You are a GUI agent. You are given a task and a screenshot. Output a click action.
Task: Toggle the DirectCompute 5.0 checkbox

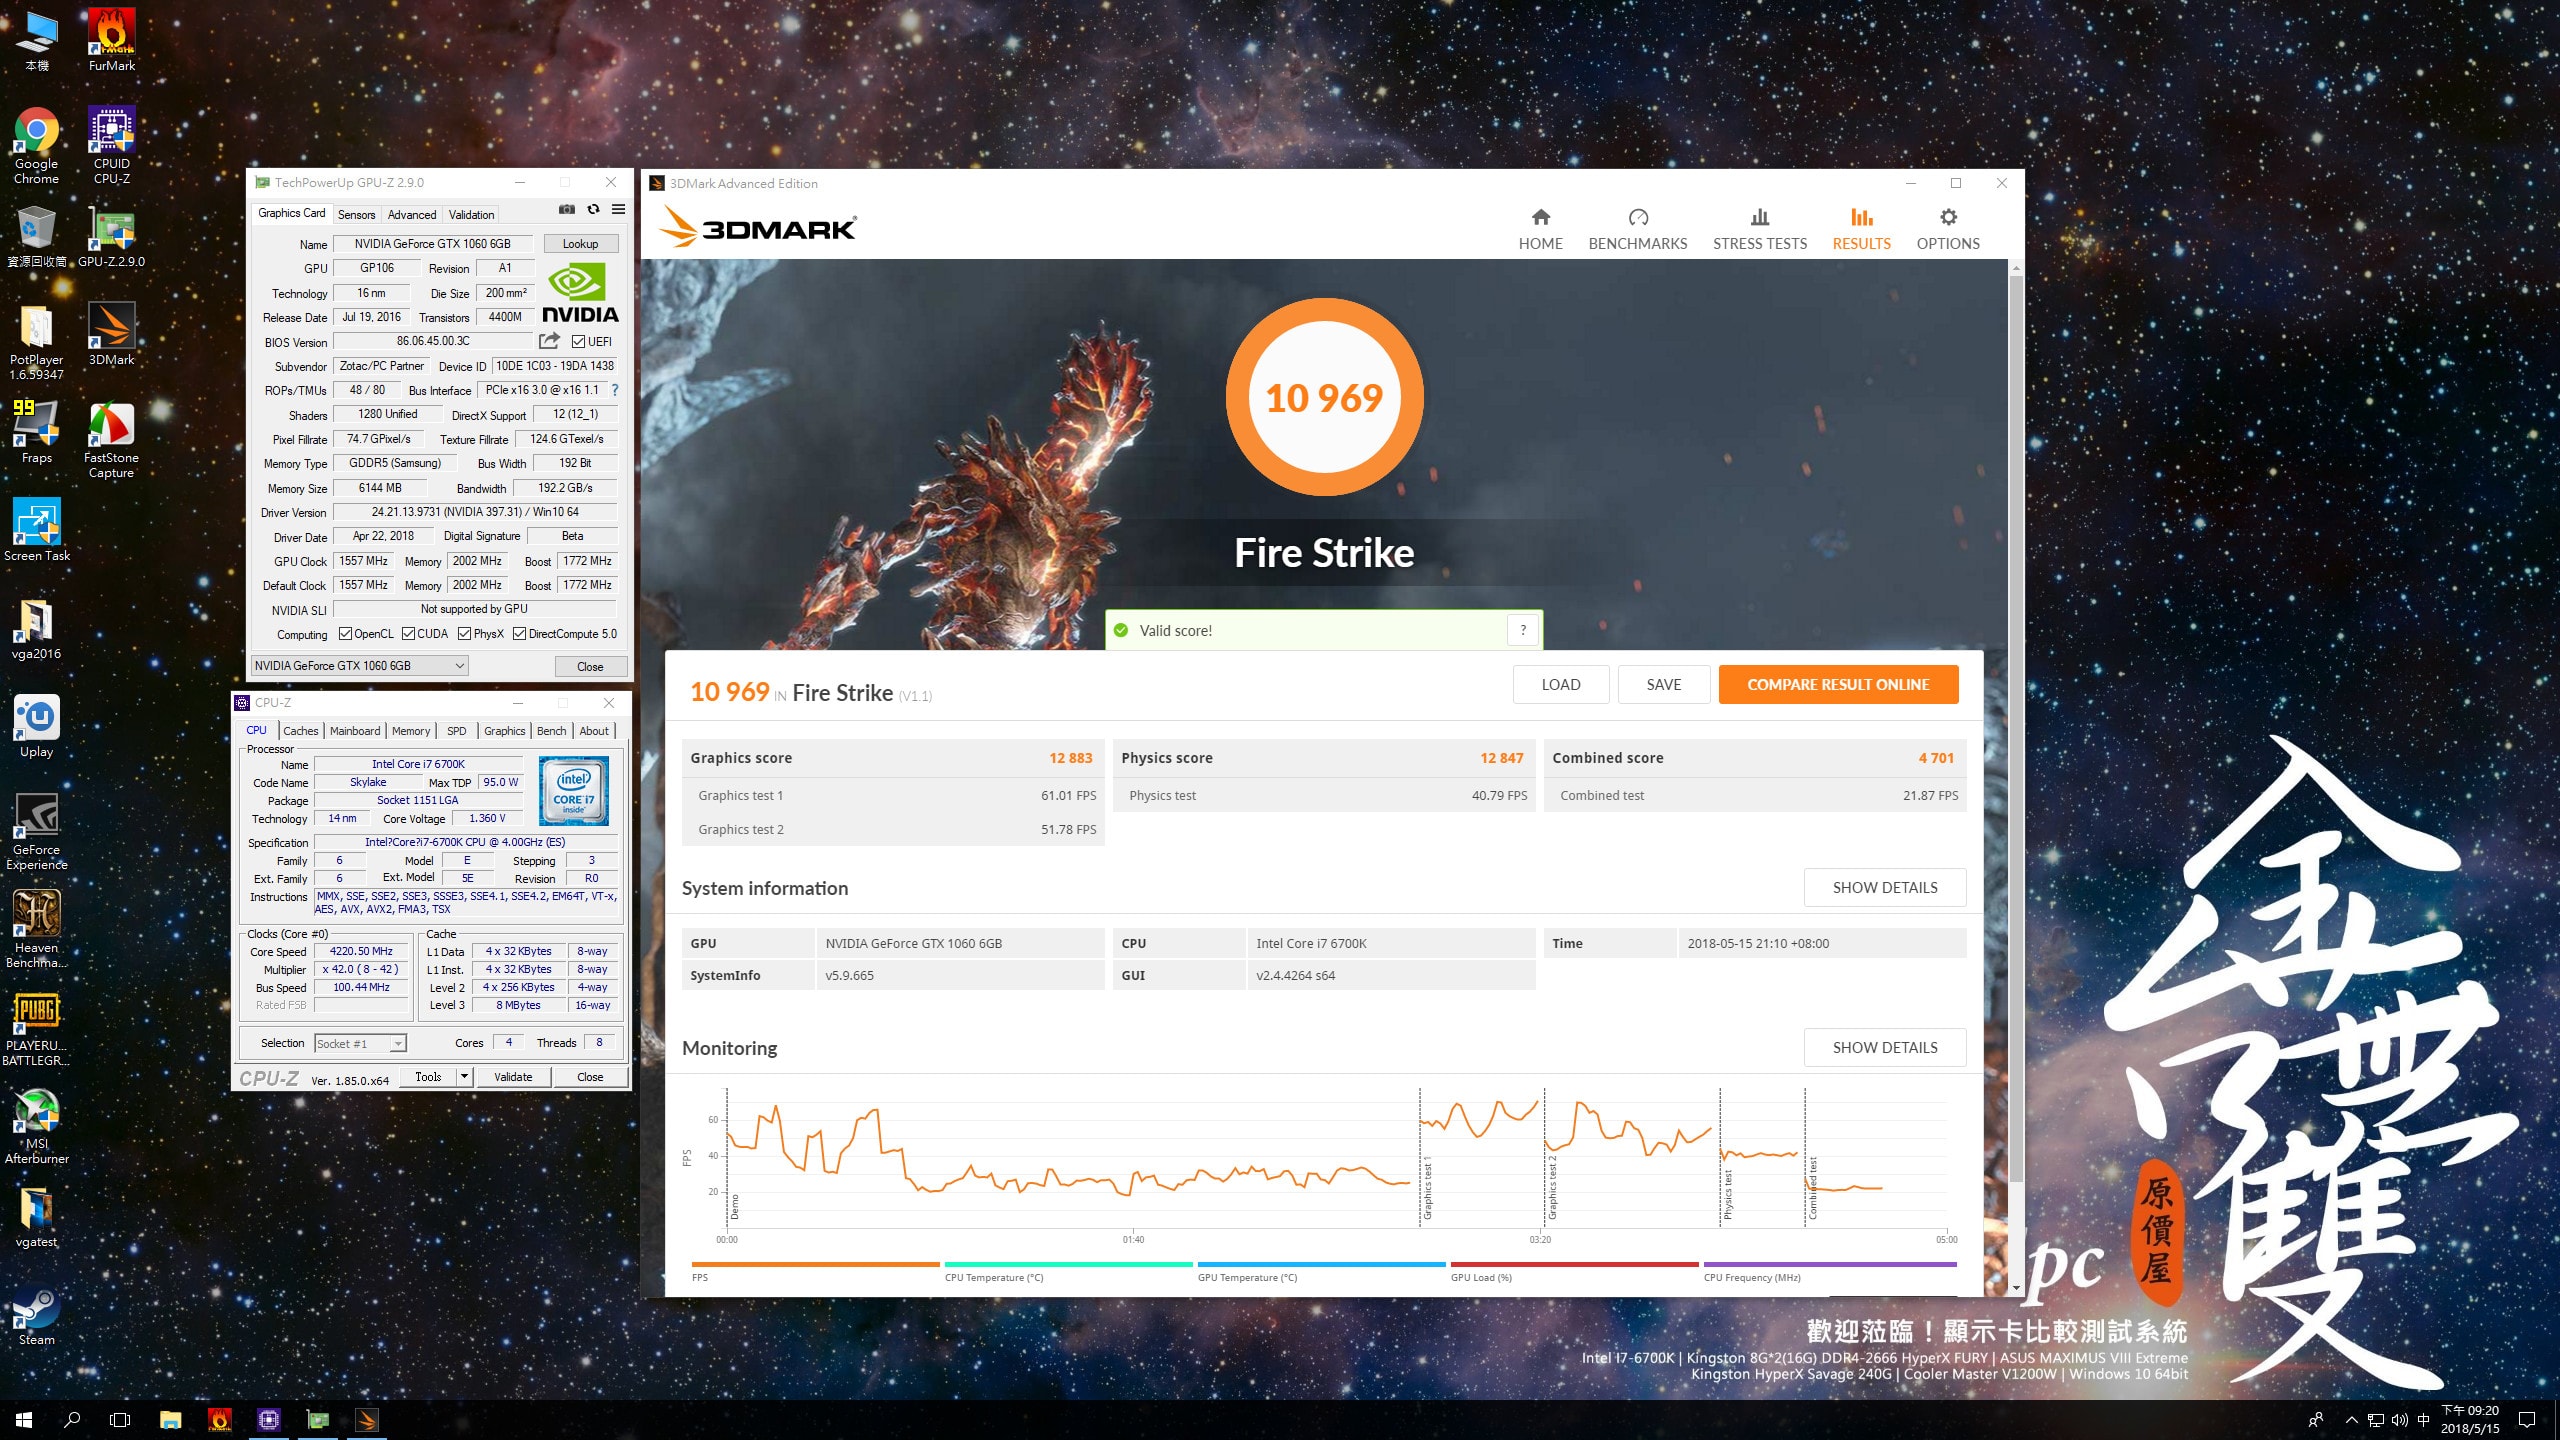[519, 634]
